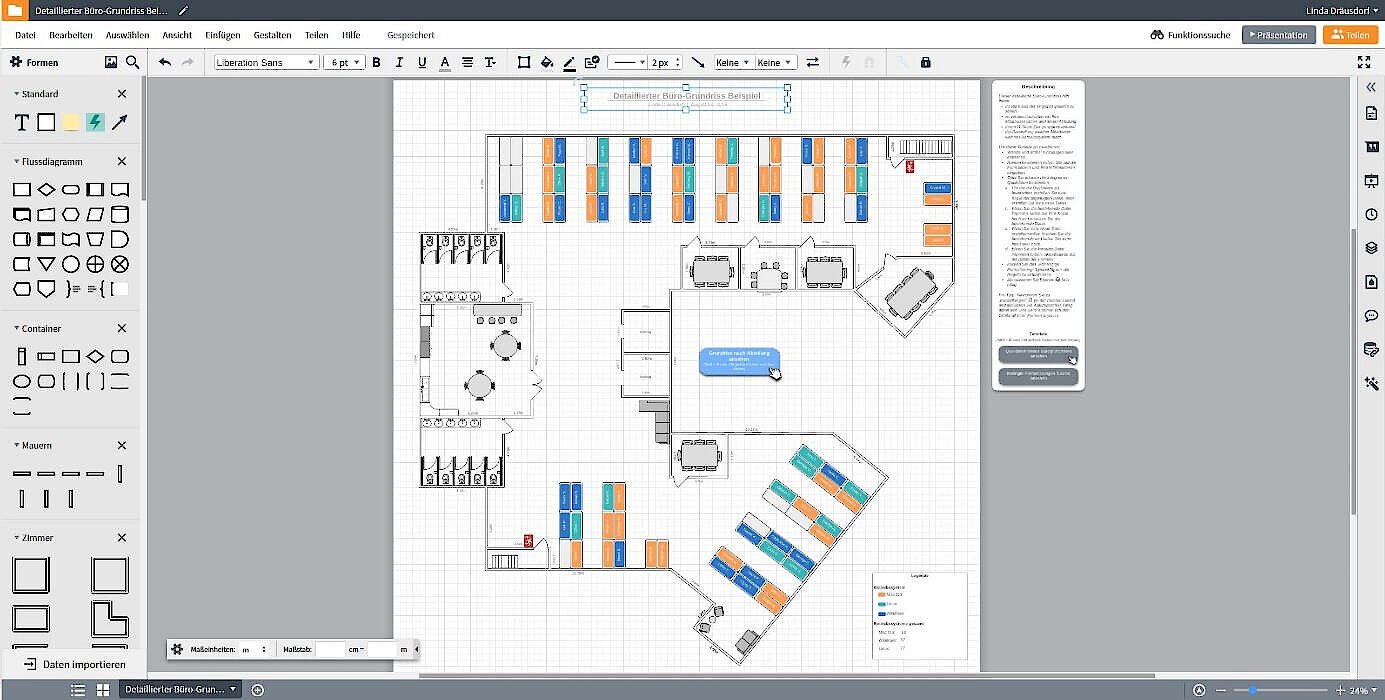Open the Ansicht menu
This screenshot has height=700, width=1385.
pos(177,33)
